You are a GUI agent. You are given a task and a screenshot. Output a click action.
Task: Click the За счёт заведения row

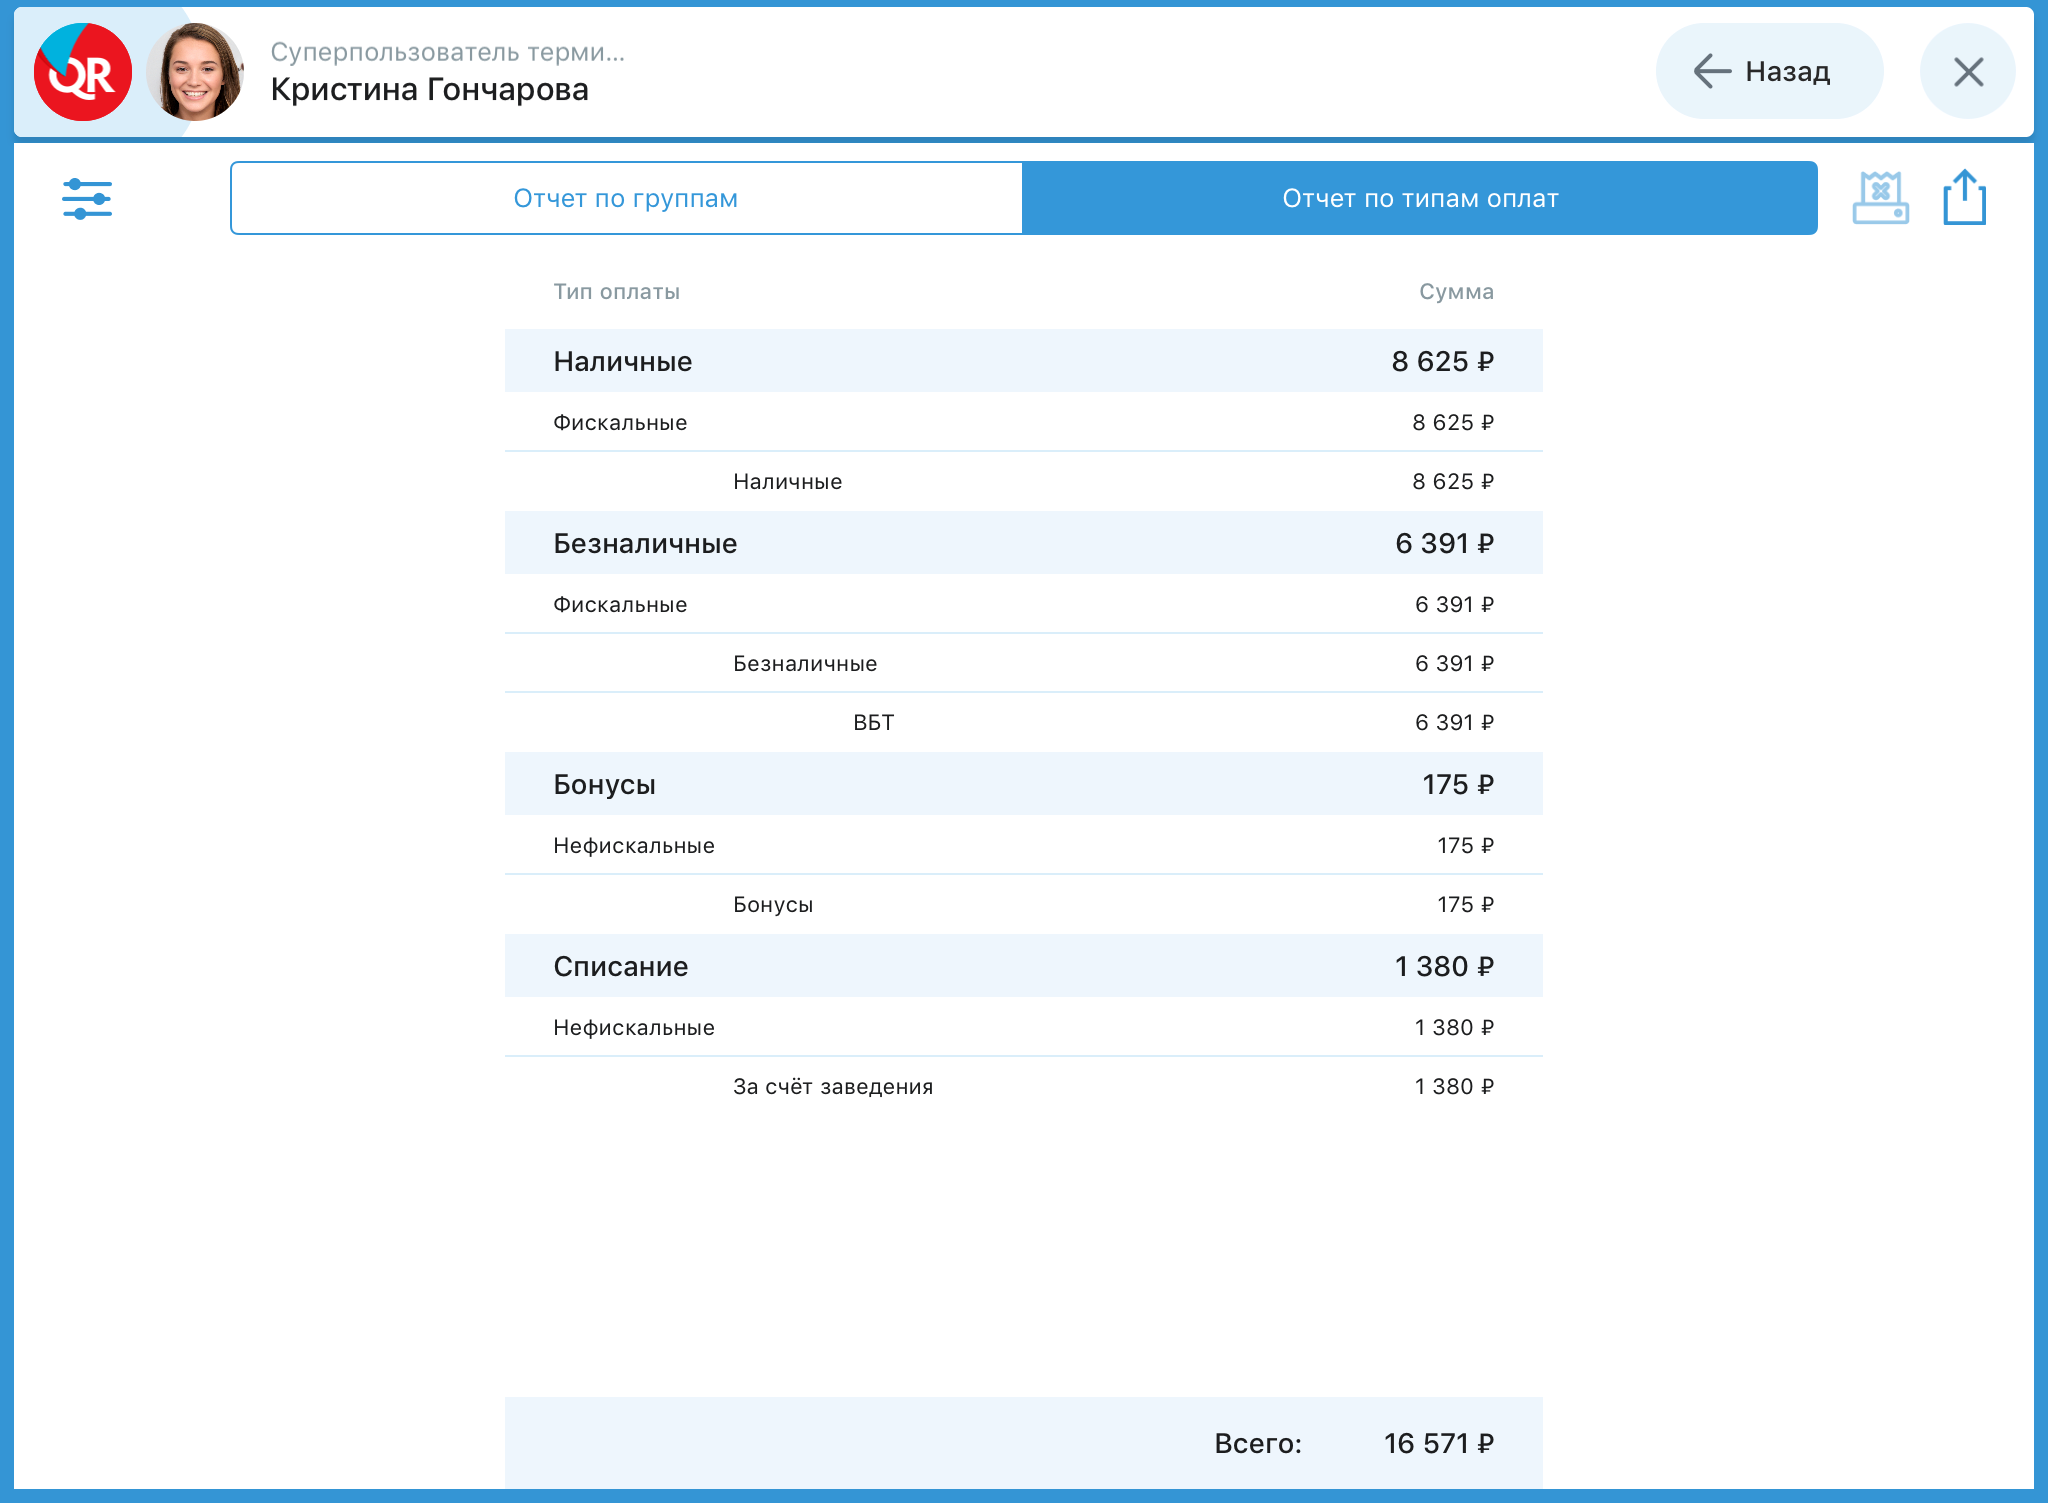[1022, 1086]
